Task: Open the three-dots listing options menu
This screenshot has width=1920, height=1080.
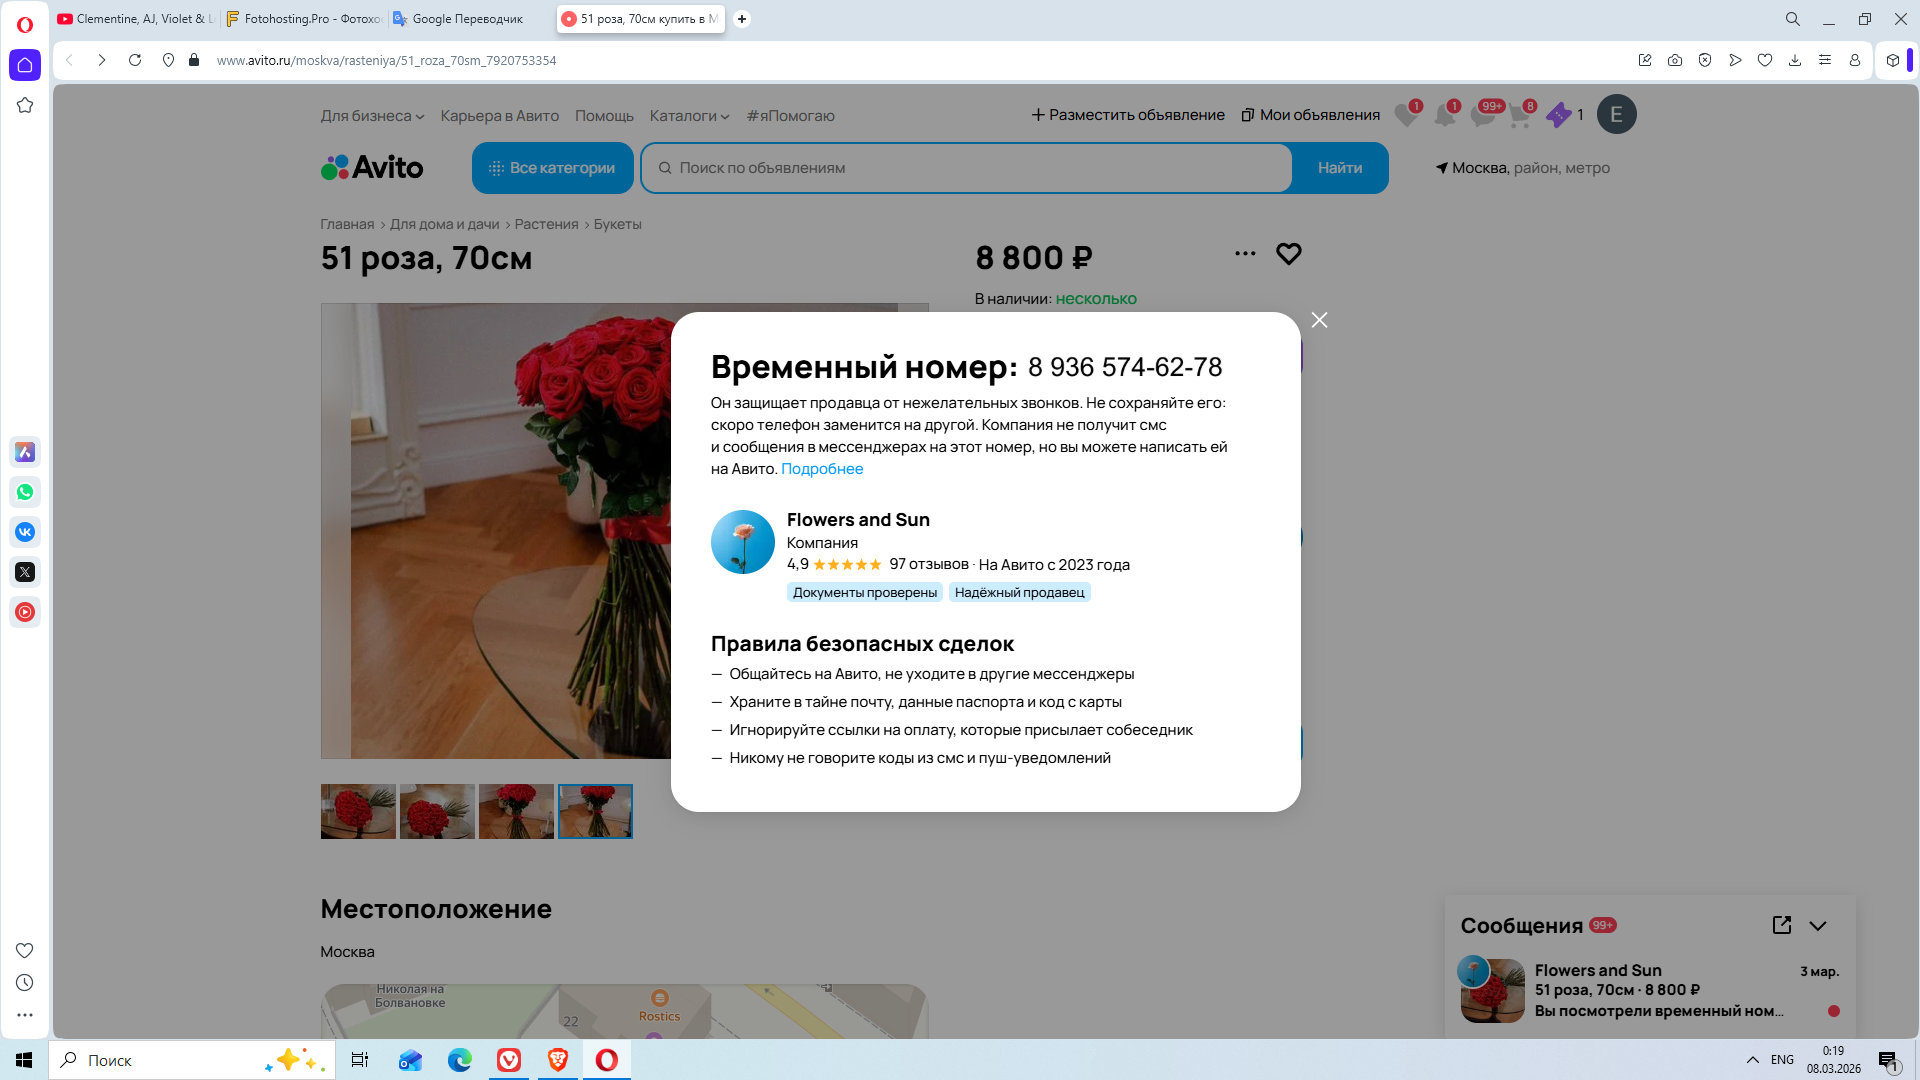Action: pyautogui.click(x=1245, y=254)
